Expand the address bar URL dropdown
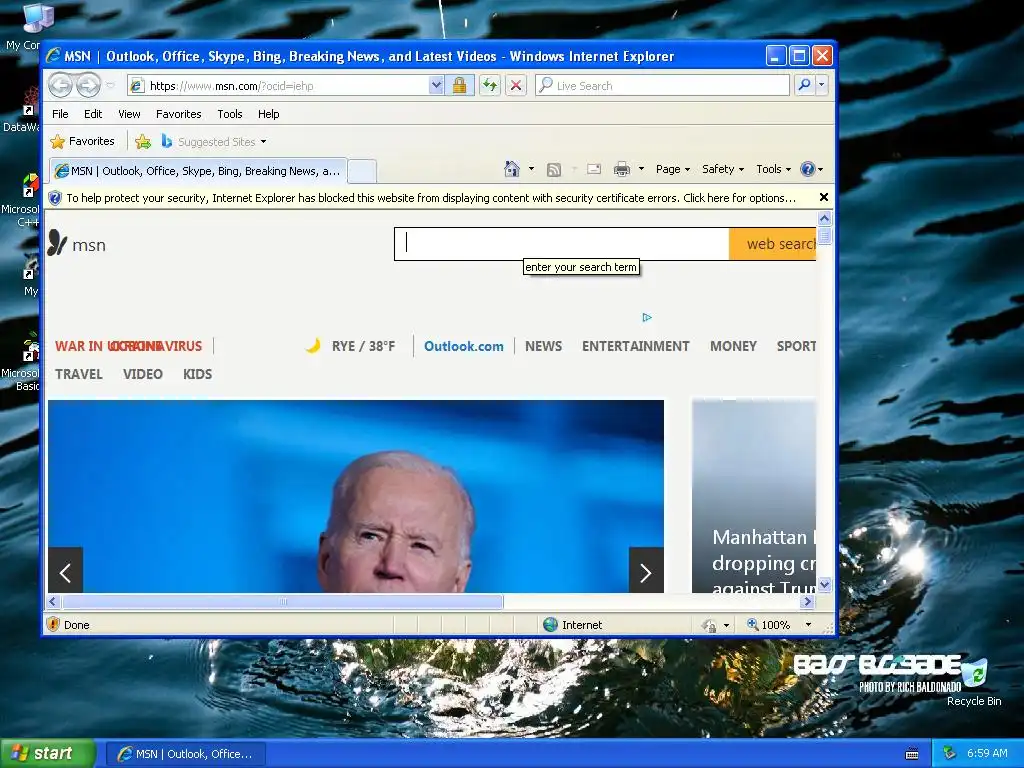The height and width of the screenshot is (768, 1024). pyautogui.click(x=436, y=86)
